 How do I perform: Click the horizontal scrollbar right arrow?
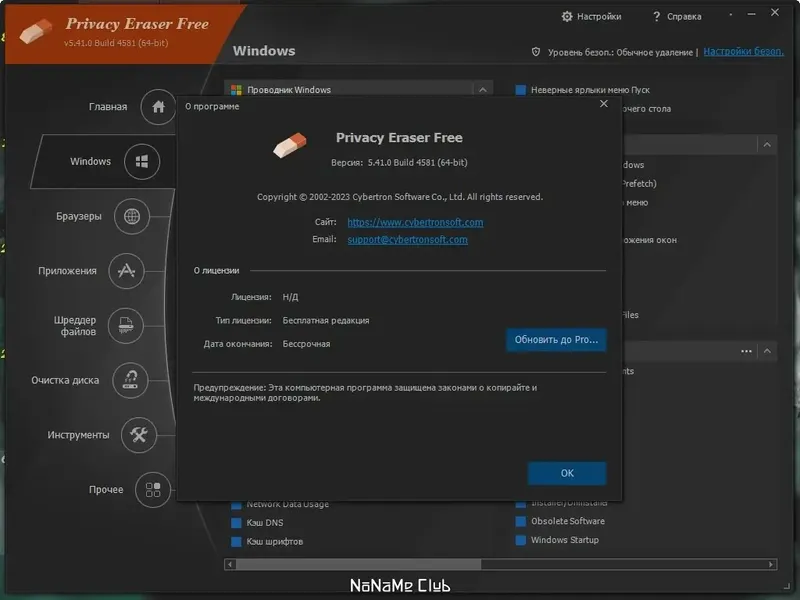771,564
